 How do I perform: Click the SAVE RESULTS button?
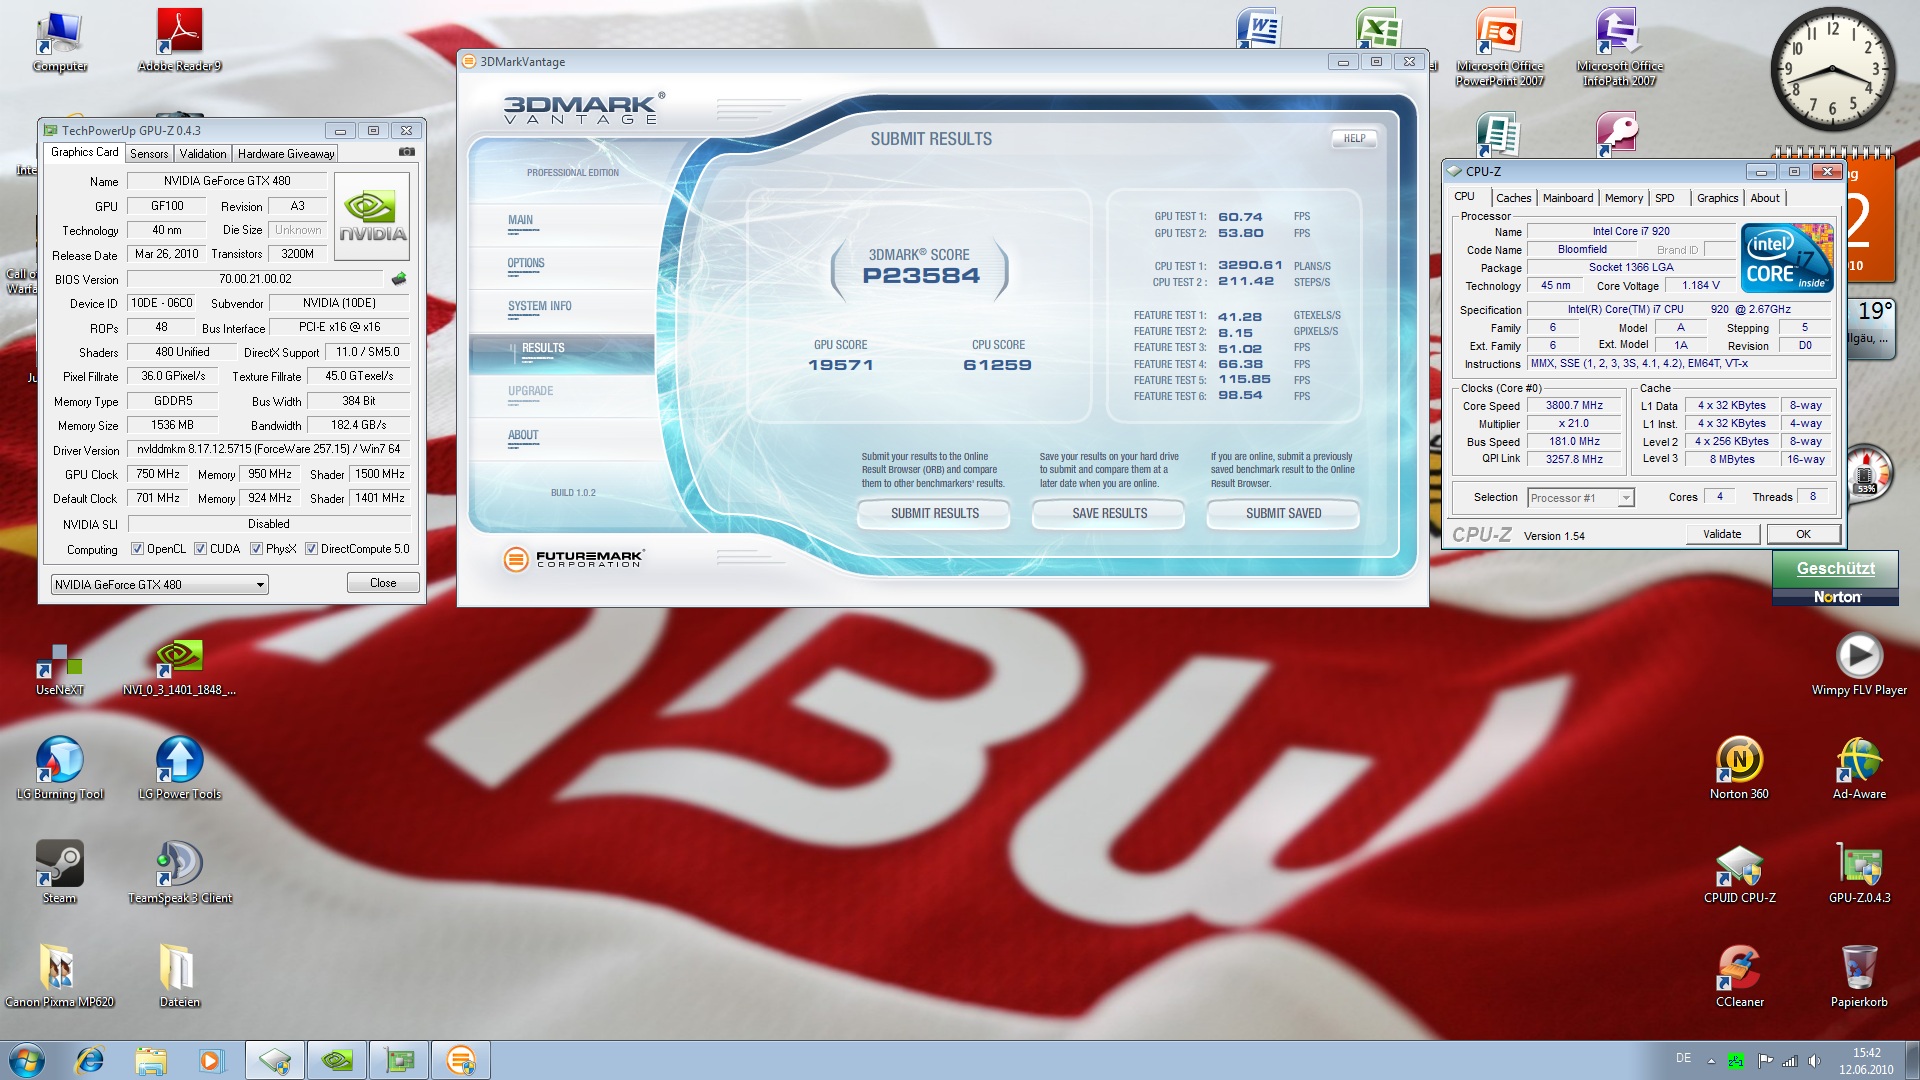point(1109,513)
